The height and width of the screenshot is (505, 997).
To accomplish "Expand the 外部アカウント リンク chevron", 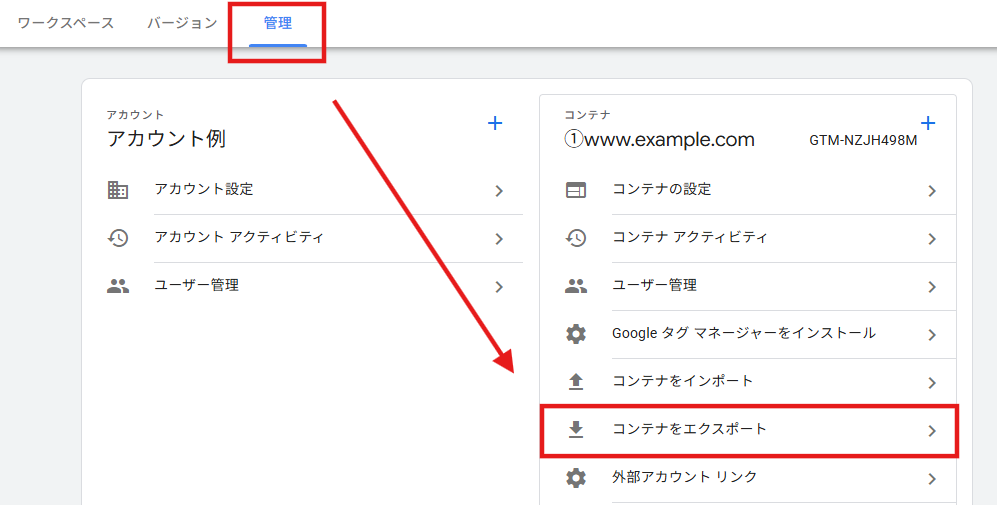I will pyautogui.click(x=932, y=479).
